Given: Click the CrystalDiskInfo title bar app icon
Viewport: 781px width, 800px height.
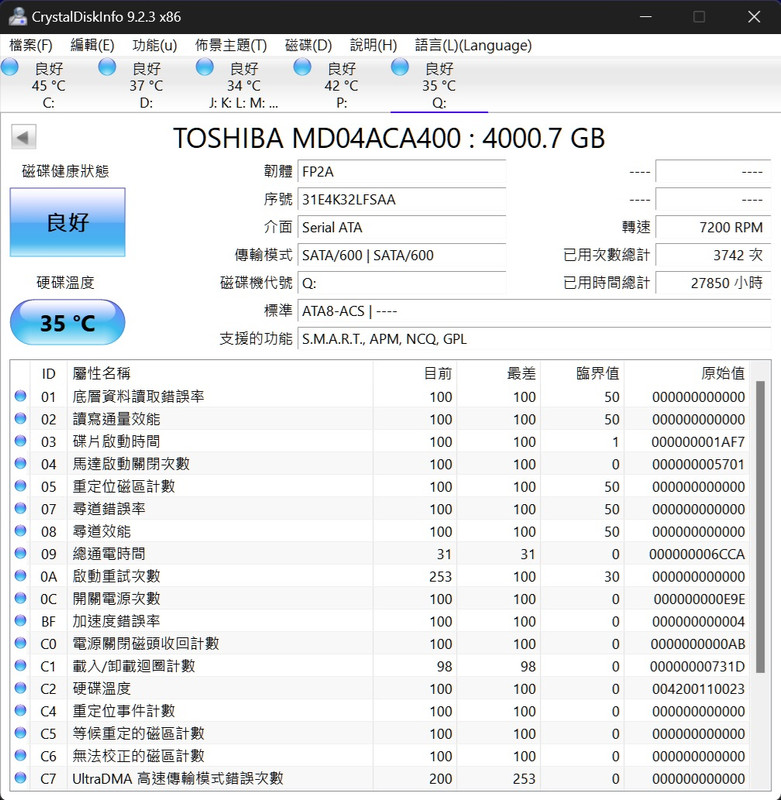Looking at the screenshot, I should pyautogui.click(x=17, y=16).
